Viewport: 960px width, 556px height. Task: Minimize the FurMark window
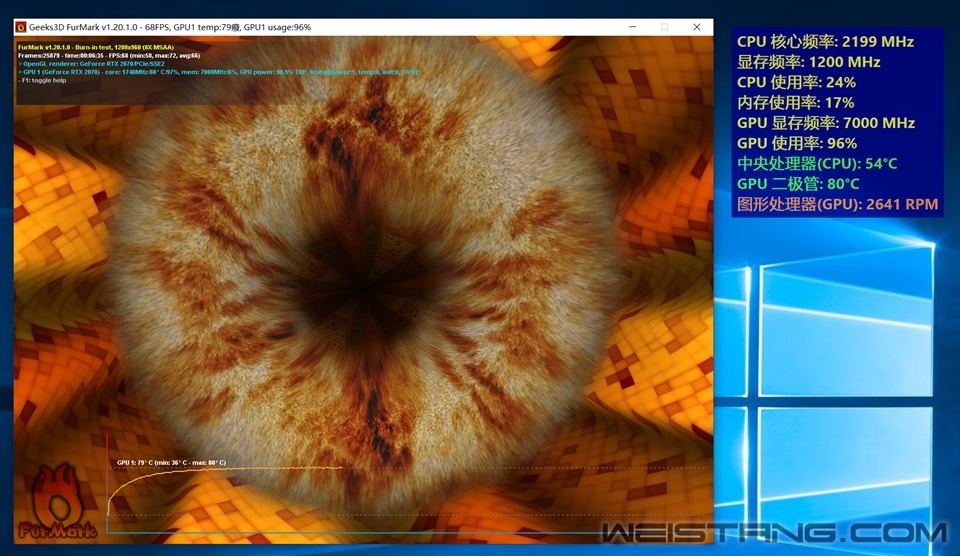631,27
